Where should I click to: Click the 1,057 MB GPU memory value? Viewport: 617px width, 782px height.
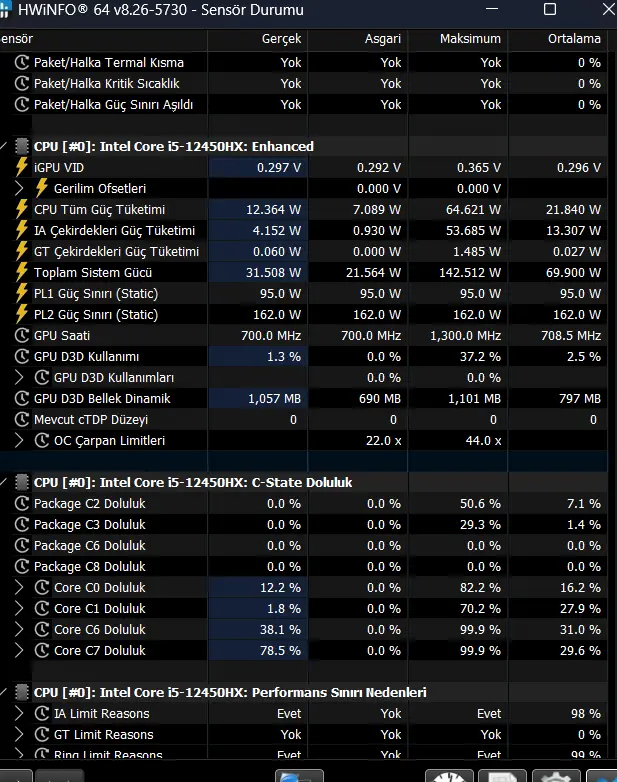[x=274, y=398]
